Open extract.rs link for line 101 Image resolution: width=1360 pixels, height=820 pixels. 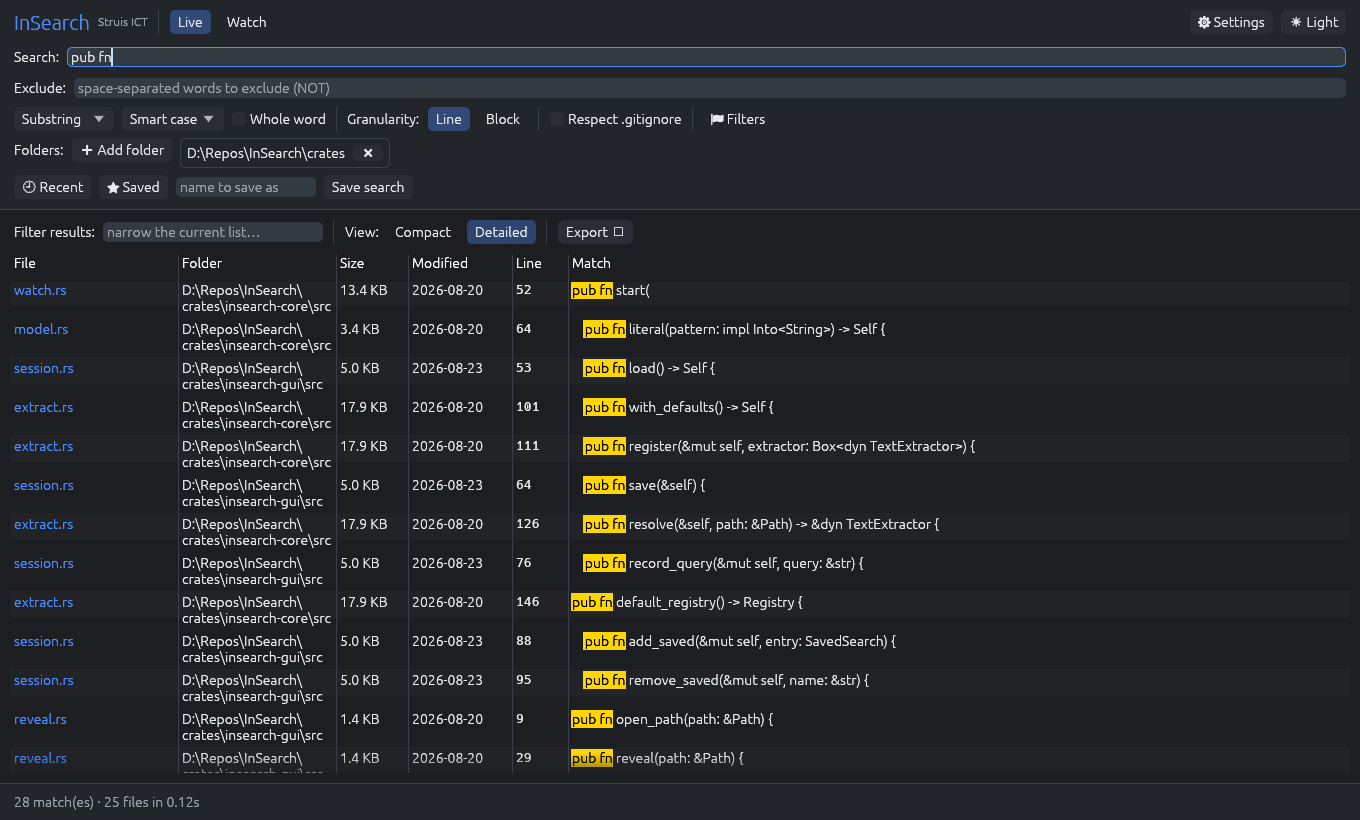click(43, 407)
